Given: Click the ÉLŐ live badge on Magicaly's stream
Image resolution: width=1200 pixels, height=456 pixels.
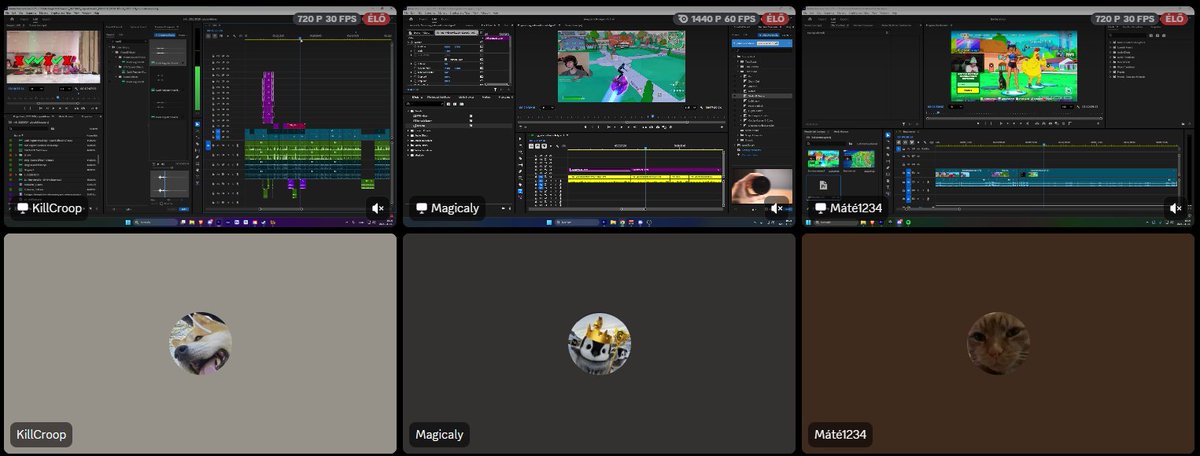Looking at the screenshot, I should [776, 18].
